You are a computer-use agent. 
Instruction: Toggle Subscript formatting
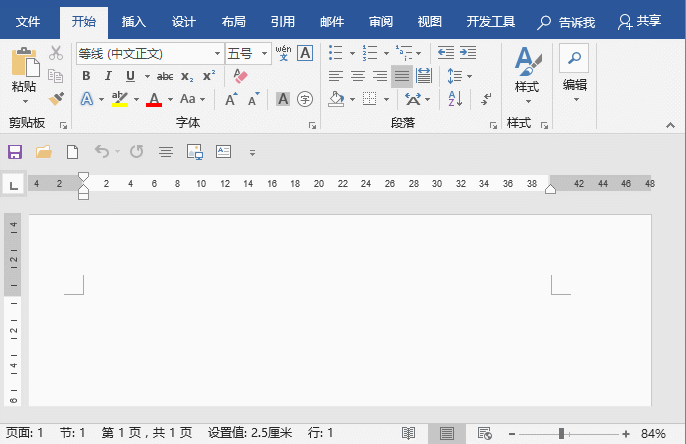(x=187, y=76)
